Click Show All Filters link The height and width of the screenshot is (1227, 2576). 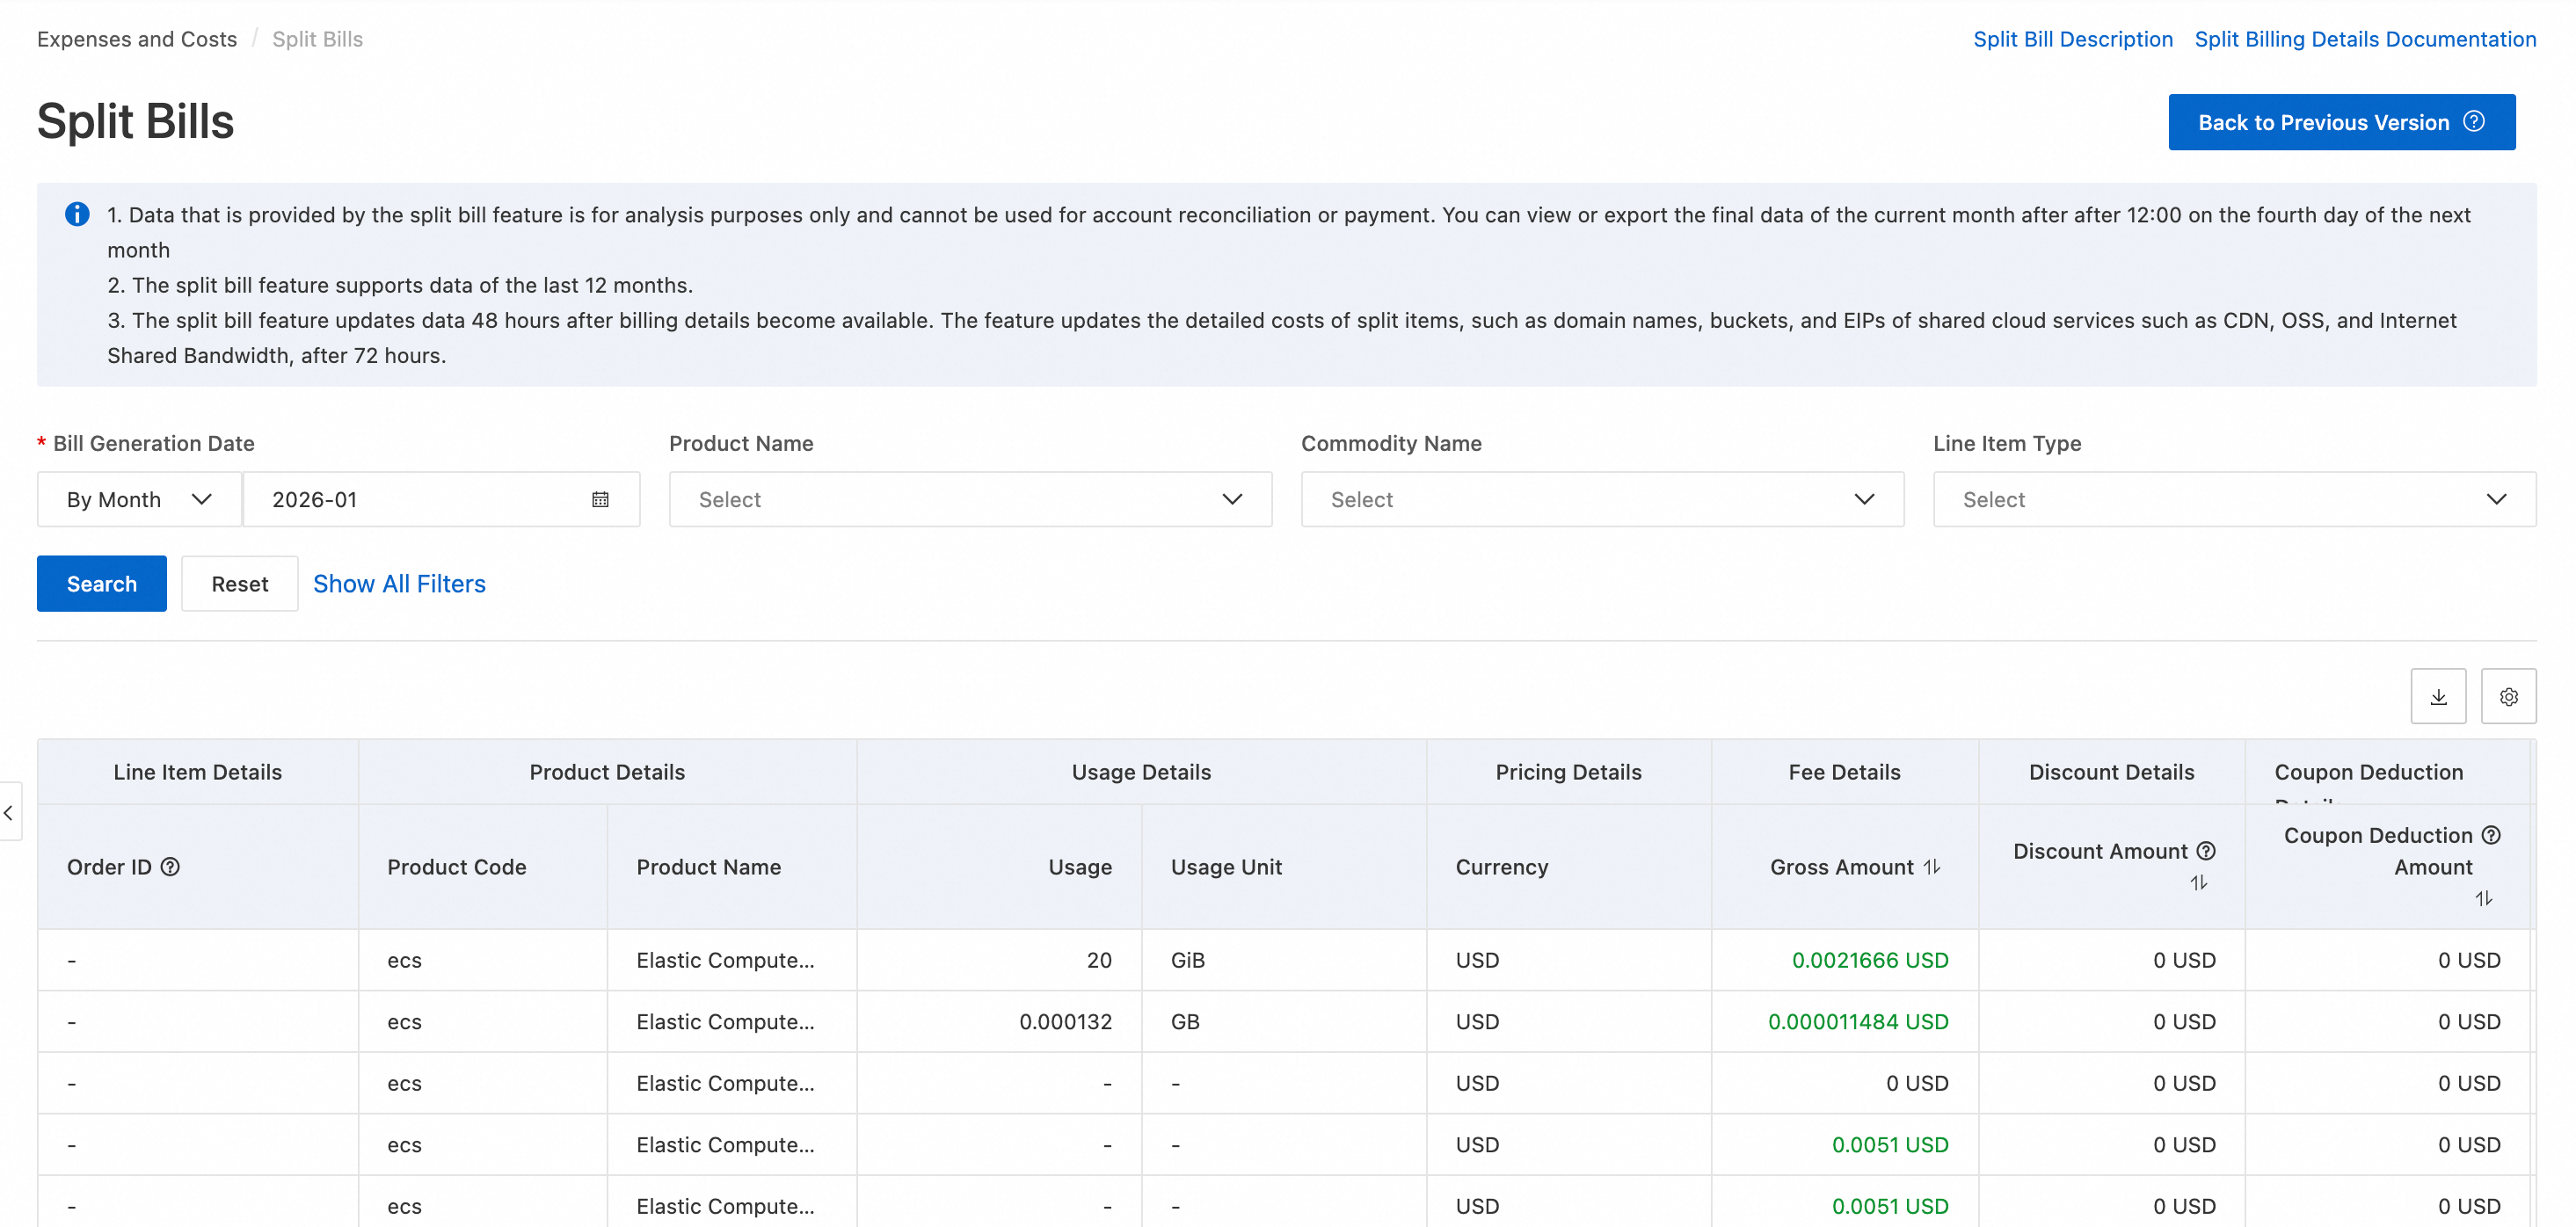point(399,583)
